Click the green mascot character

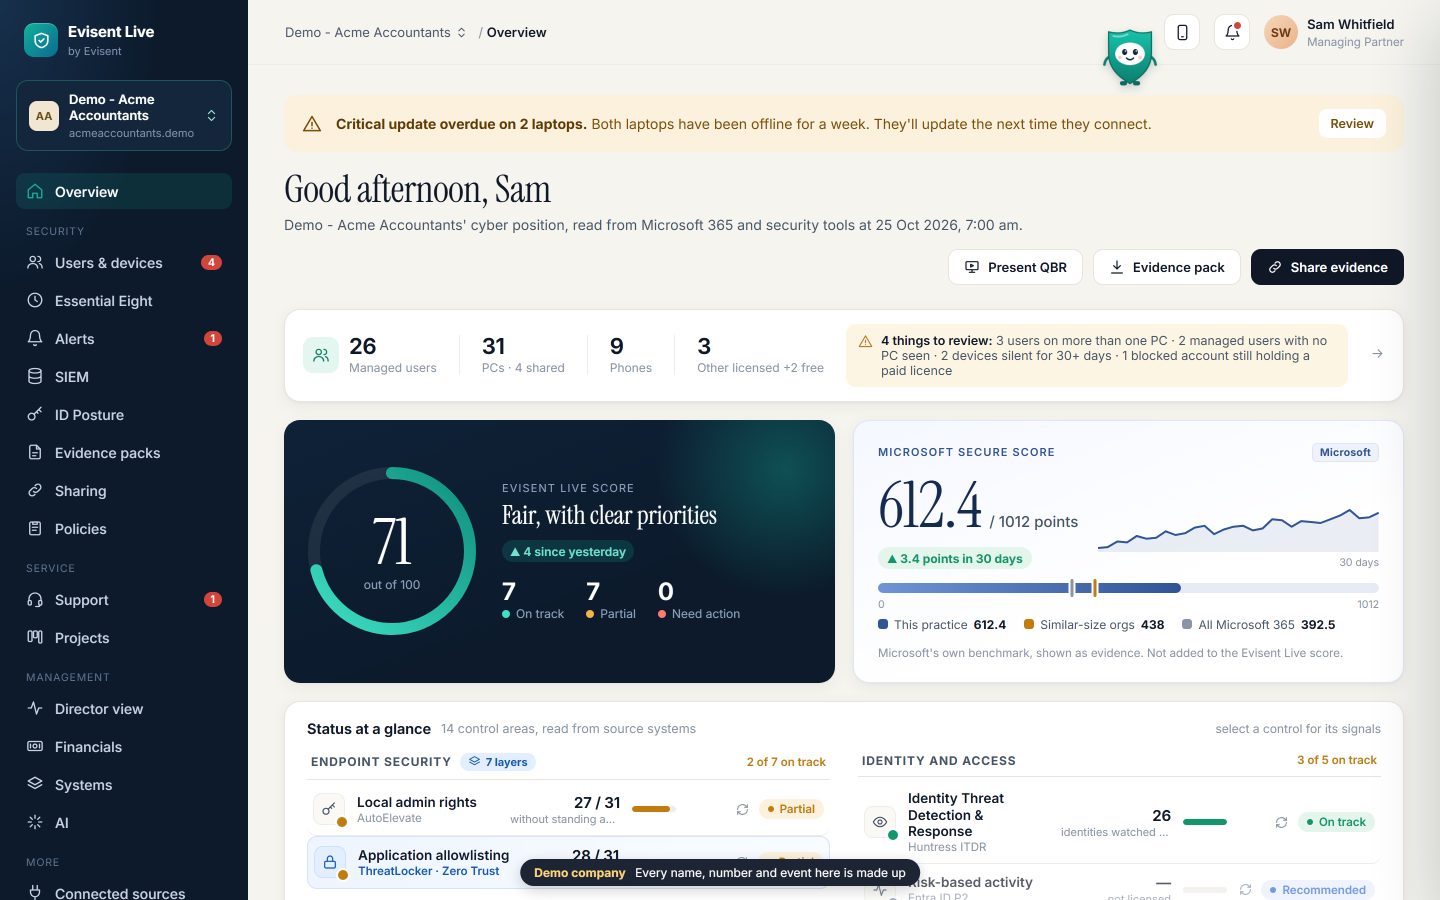(x=1130, y=58)
